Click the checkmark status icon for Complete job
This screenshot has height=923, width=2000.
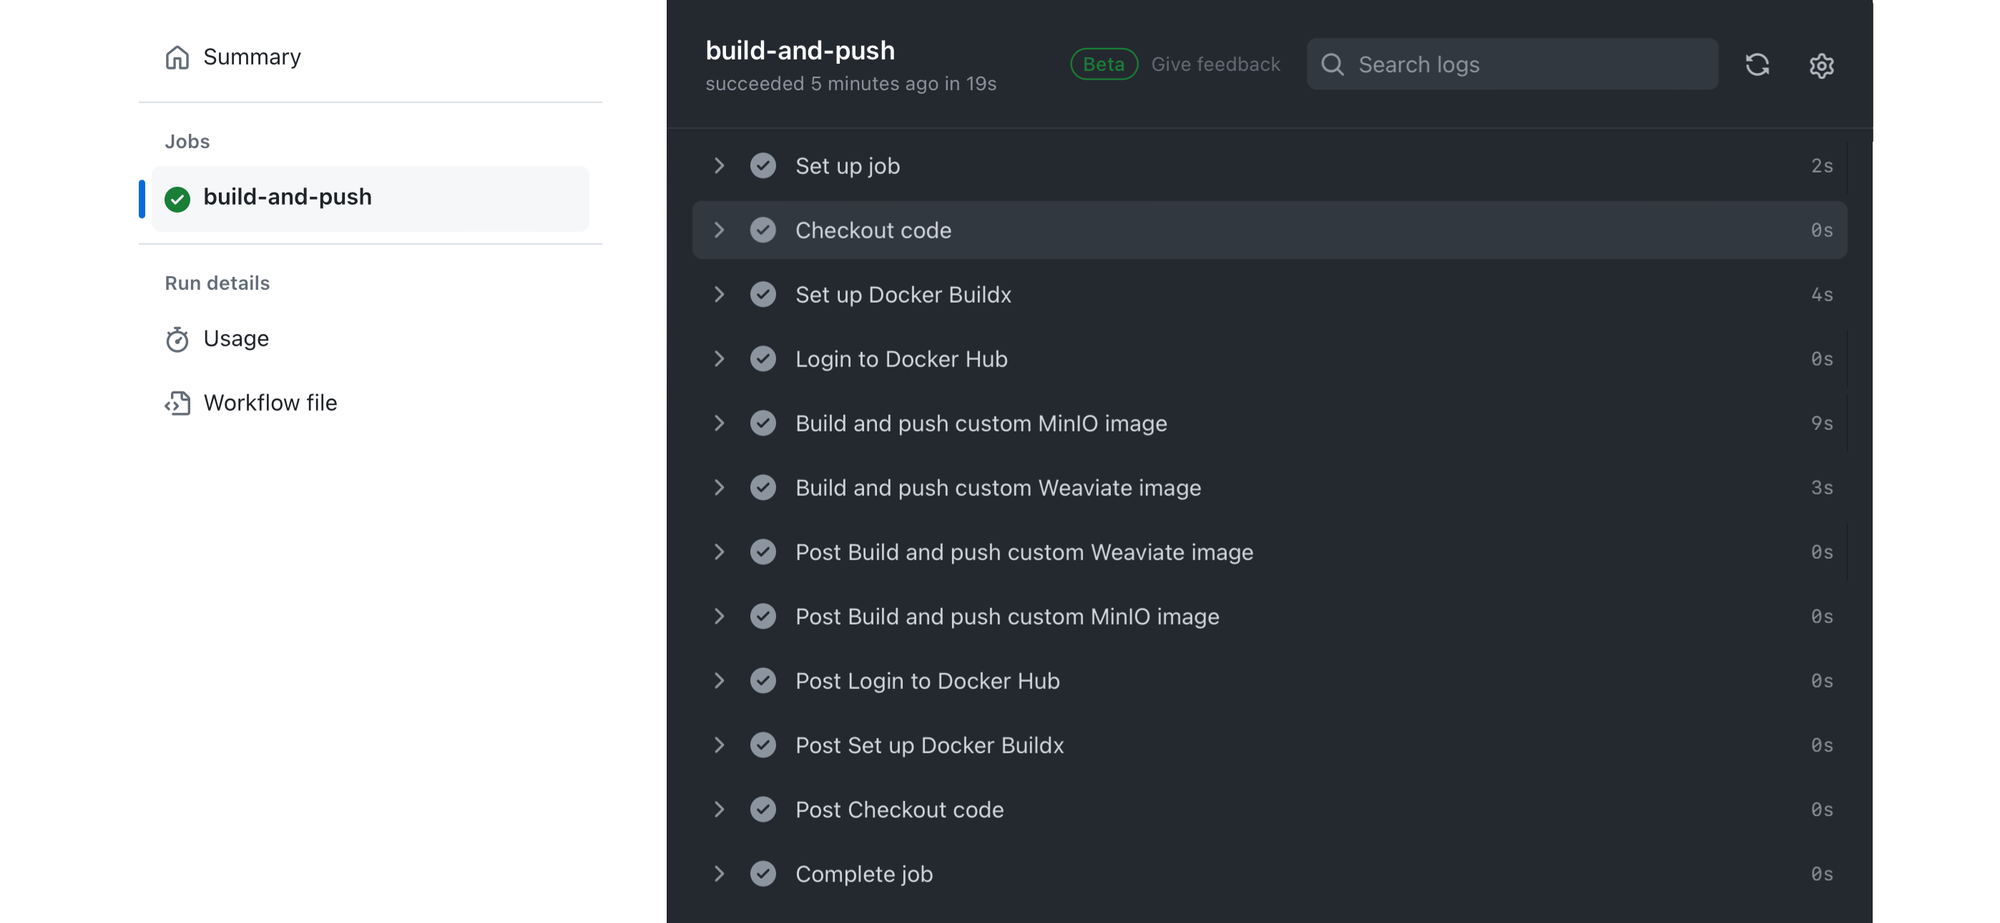coord(763,874)
